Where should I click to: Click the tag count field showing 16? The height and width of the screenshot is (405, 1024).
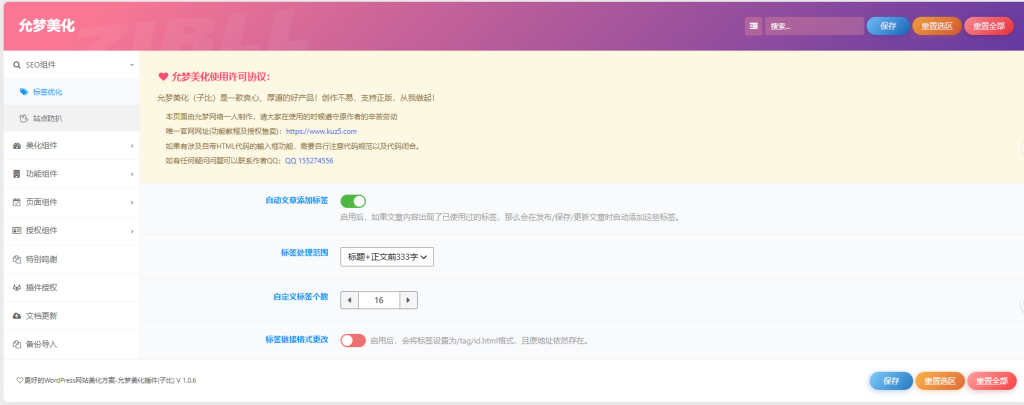(x=379, y=300)
